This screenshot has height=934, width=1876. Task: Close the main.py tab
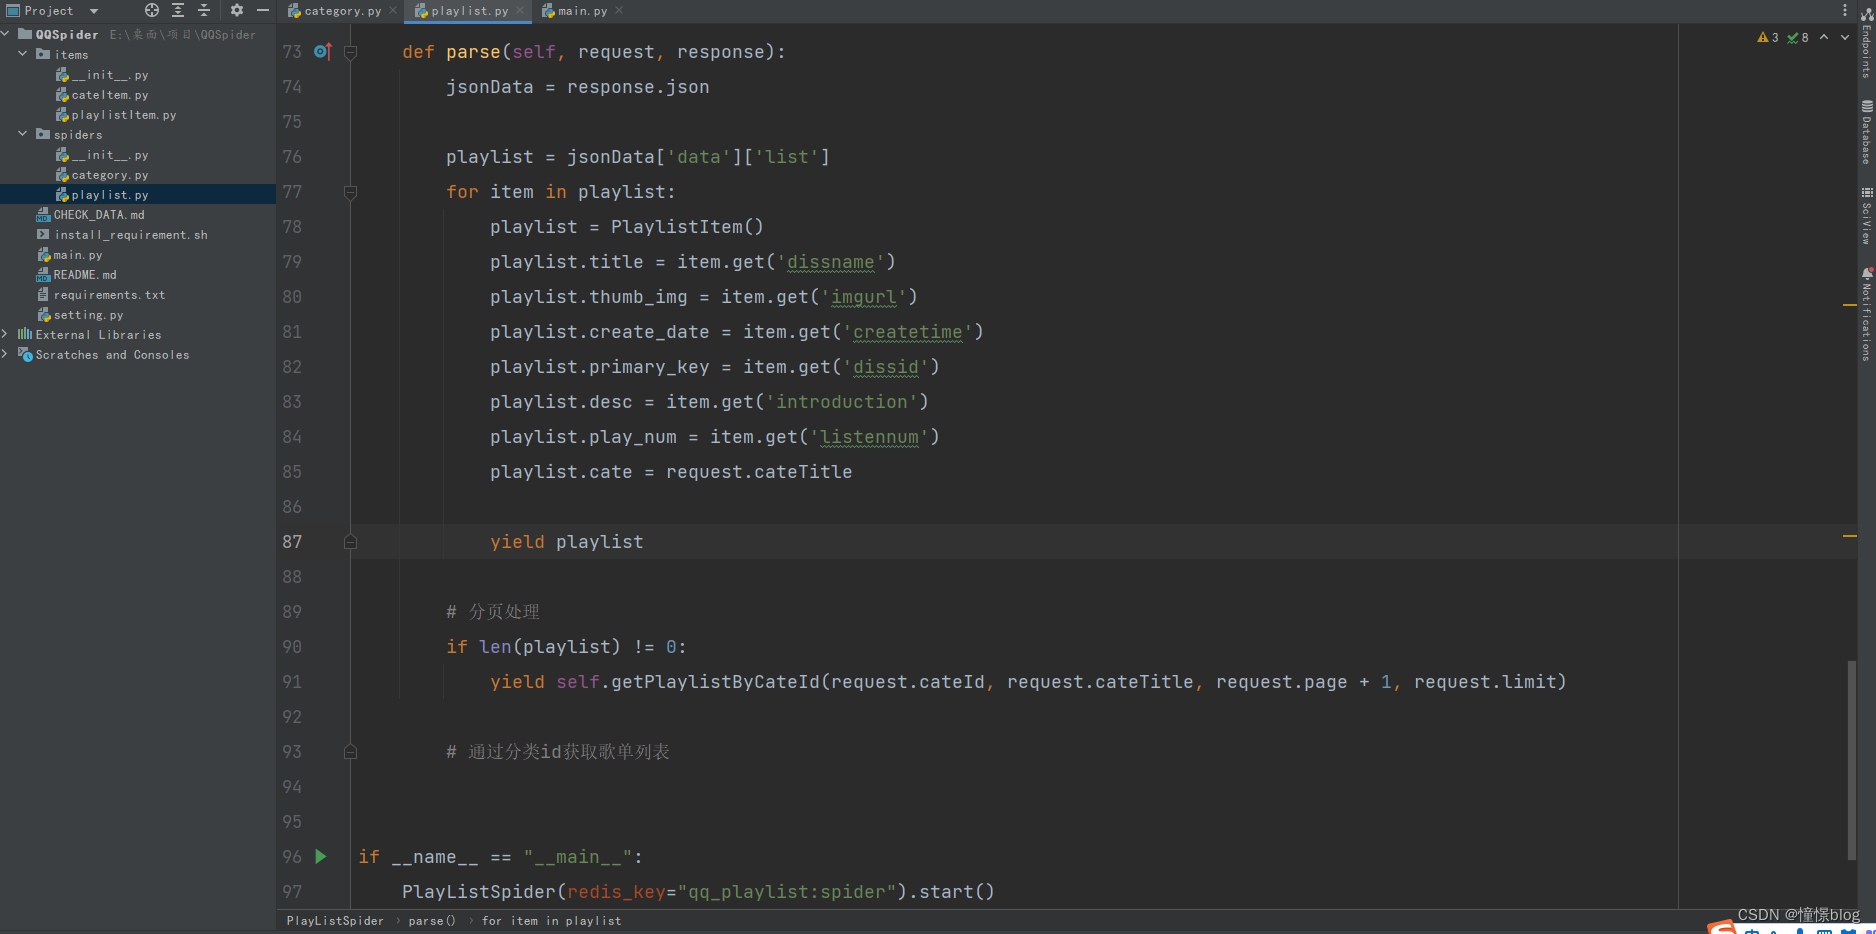point(619,10)
